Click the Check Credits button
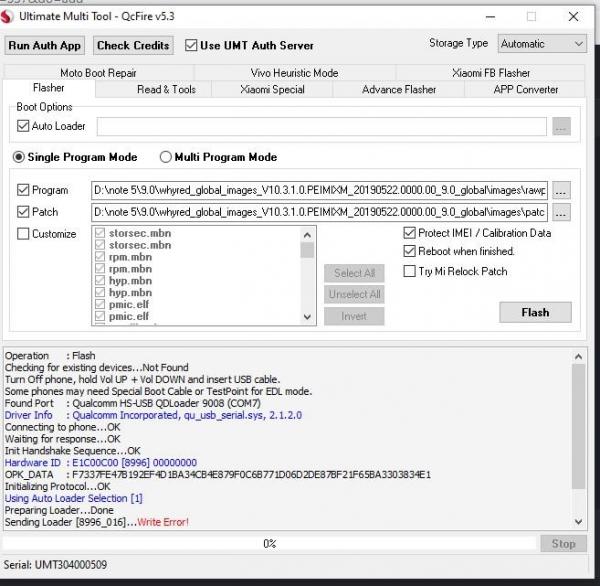 pos(133,46)
